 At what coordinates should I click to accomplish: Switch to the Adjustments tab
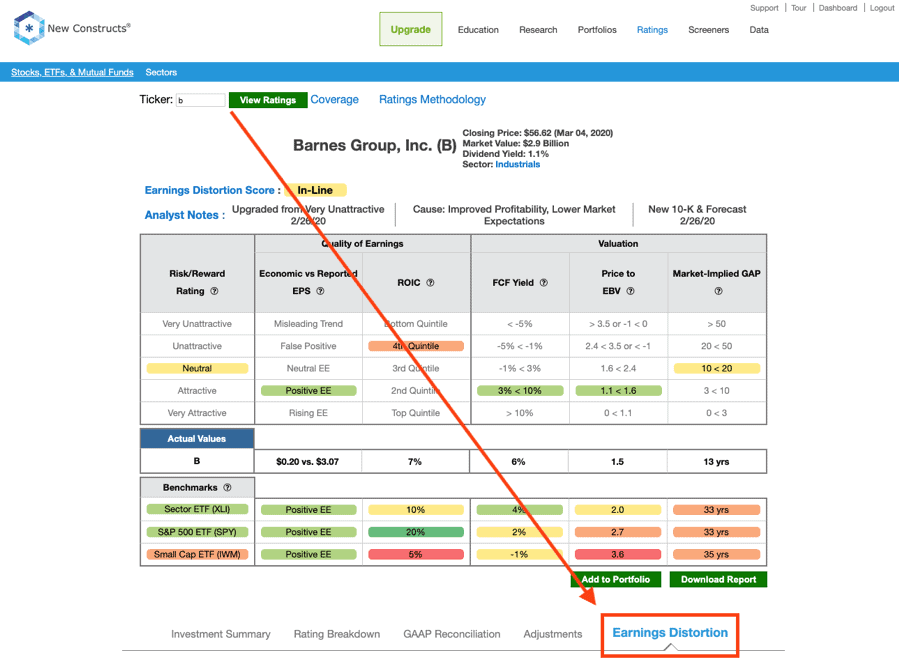pyautogui.click(x=553, y=634)
